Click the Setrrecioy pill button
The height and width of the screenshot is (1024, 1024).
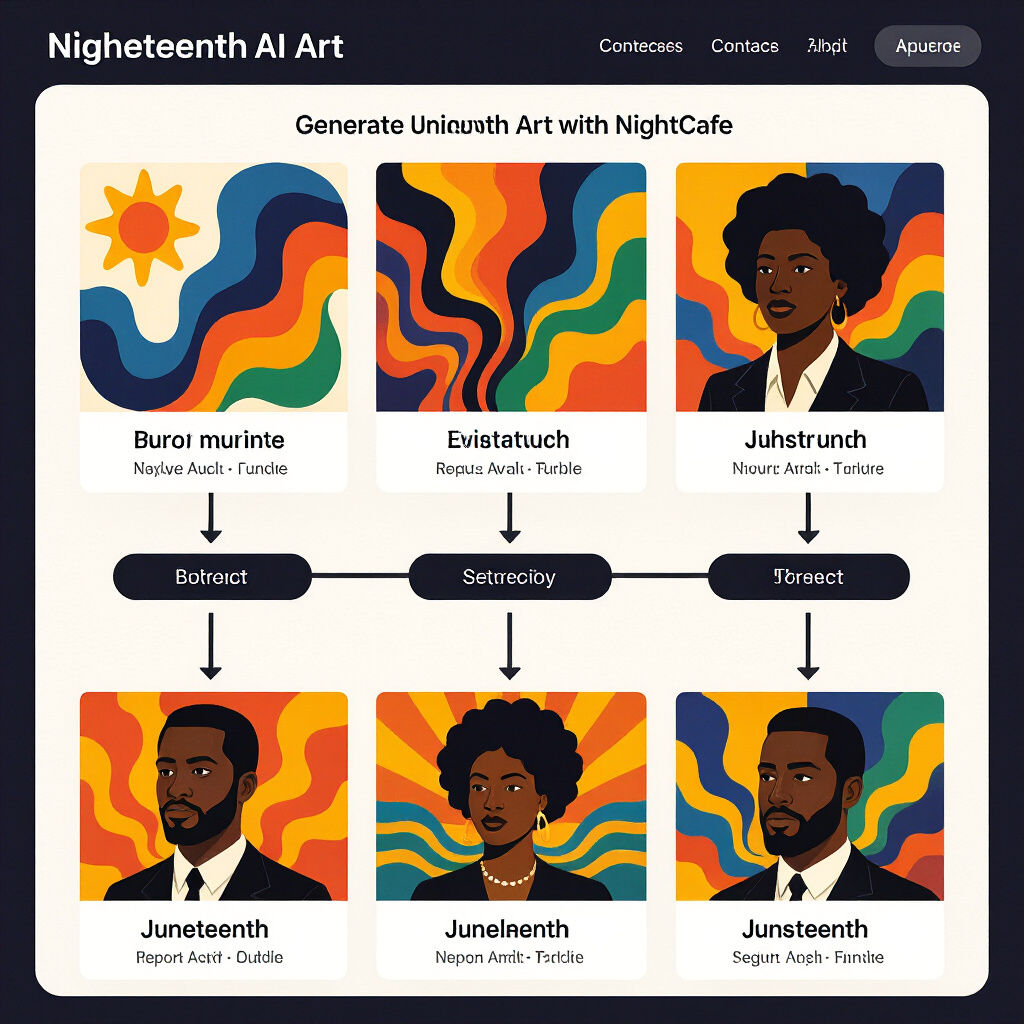509,577
